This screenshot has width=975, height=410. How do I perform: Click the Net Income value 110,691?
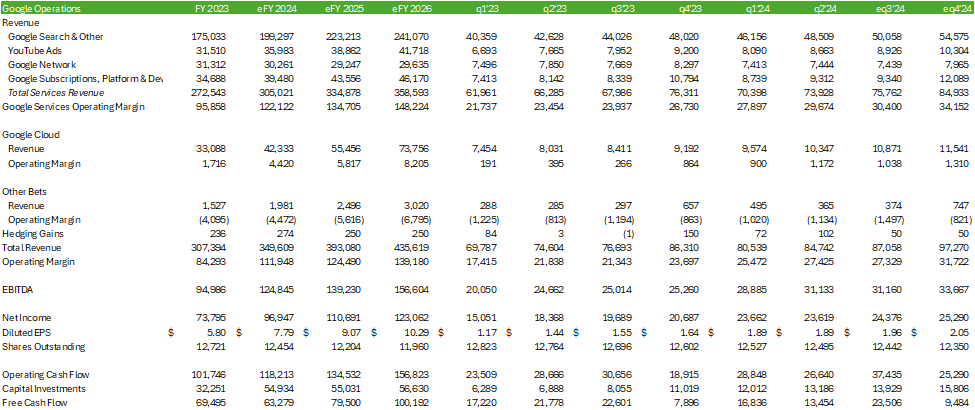click(x=343, y=318)
